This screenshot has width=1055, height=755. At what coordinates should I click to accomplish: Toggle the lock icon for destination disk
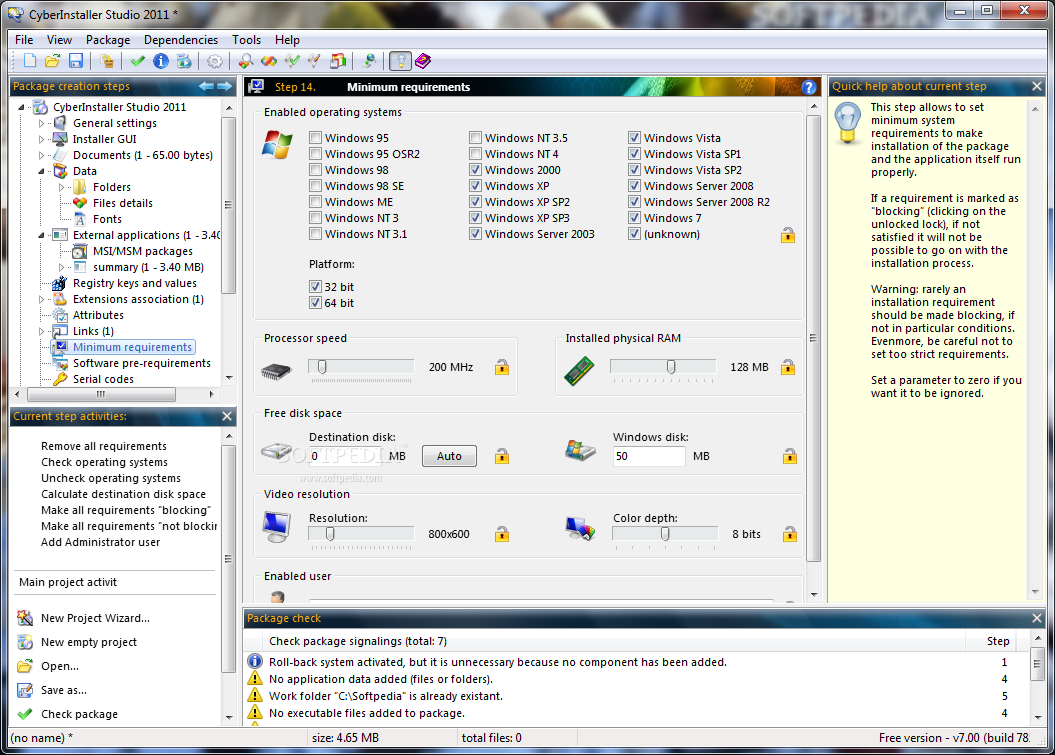[502, 456]
